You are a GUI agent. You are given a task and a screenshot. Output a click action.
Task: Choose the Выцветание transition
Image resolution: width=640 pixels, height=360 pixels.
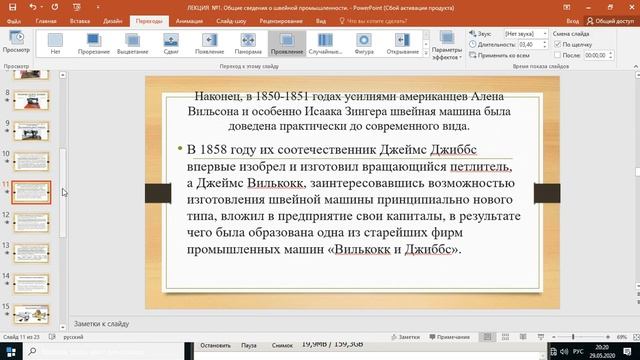pos(132,43)
